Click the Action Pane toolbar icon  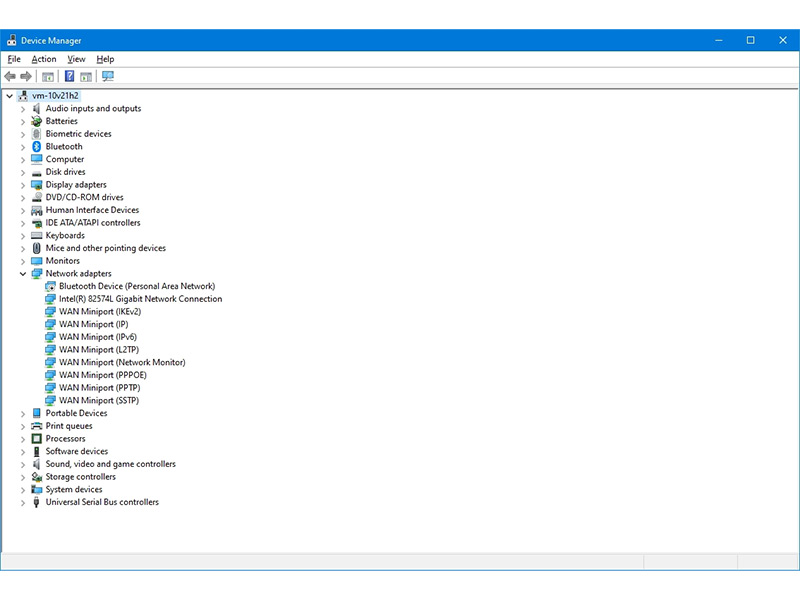coord(86,77)
